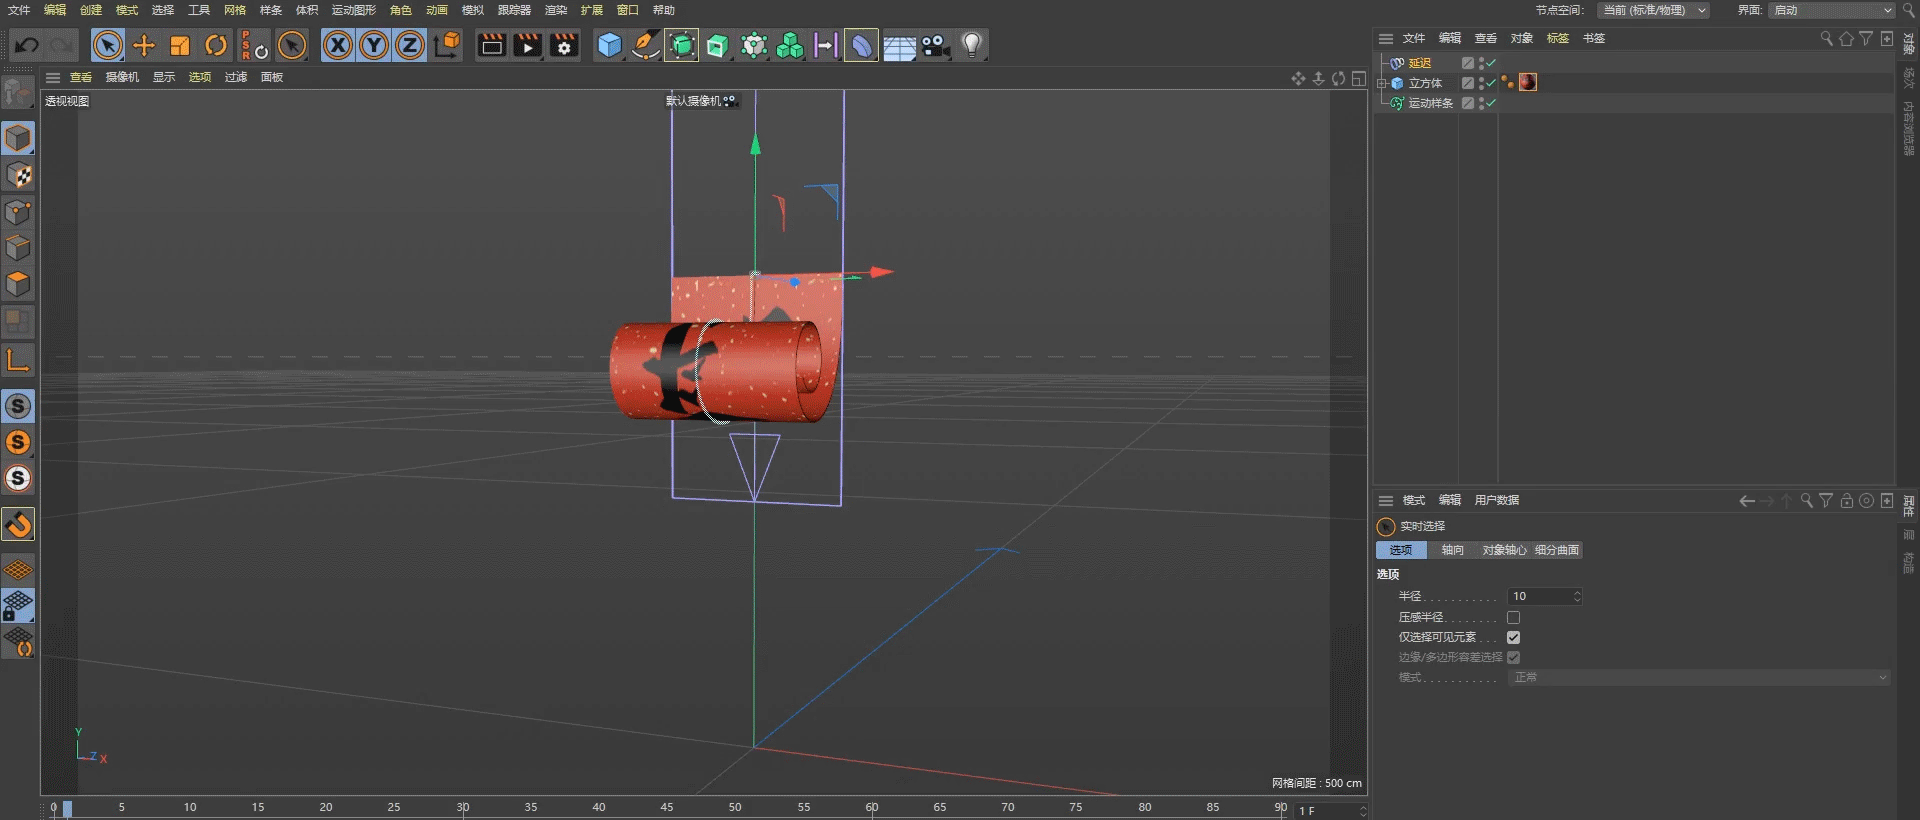Open the Object Manager 标签 menu
Viewport: 1920px width, 820px height.
click(x=1558, y=38)
